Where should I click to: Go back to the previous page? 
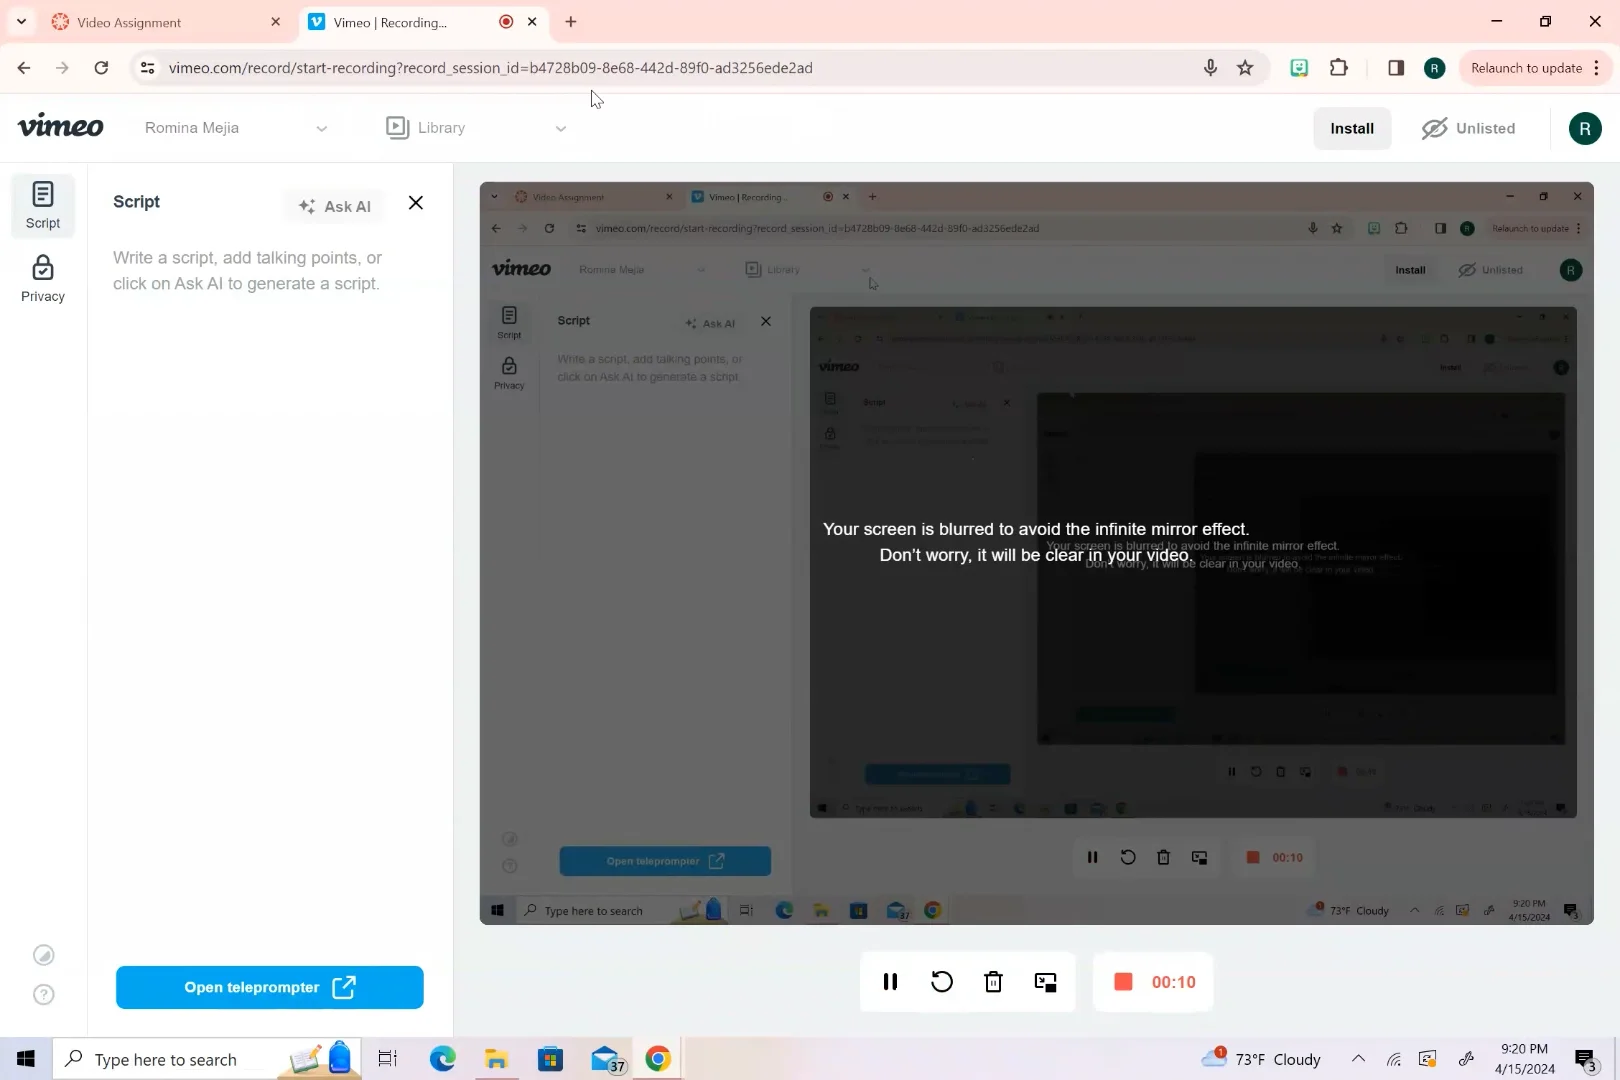(x=24, y=68)
